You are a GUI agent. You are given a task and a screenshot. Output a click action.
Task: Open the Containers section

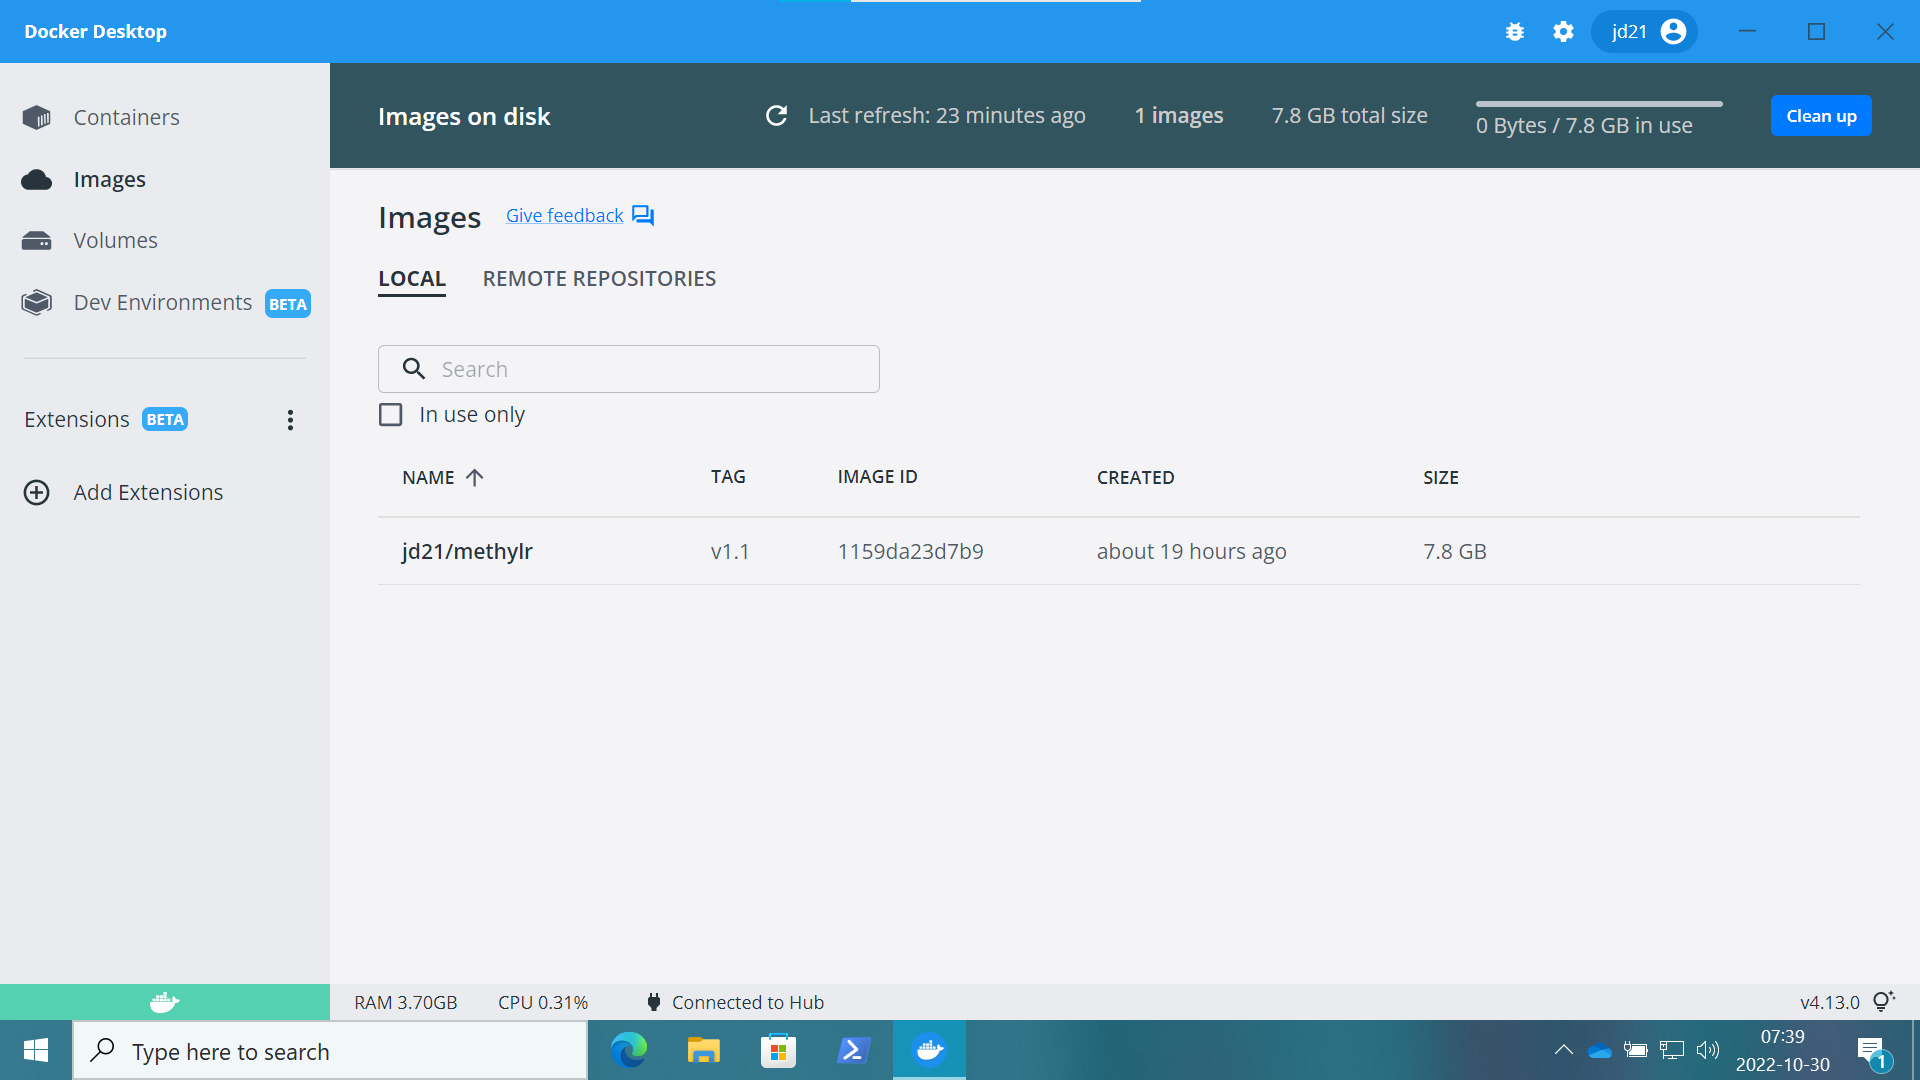click(x=126, y=117)
